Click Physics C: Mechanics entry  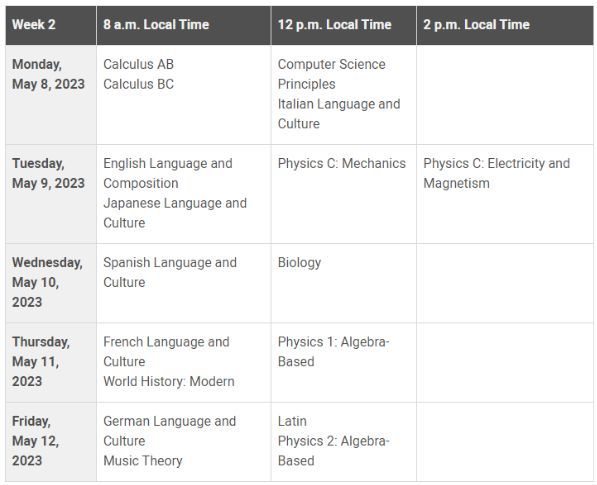point(342,163)
